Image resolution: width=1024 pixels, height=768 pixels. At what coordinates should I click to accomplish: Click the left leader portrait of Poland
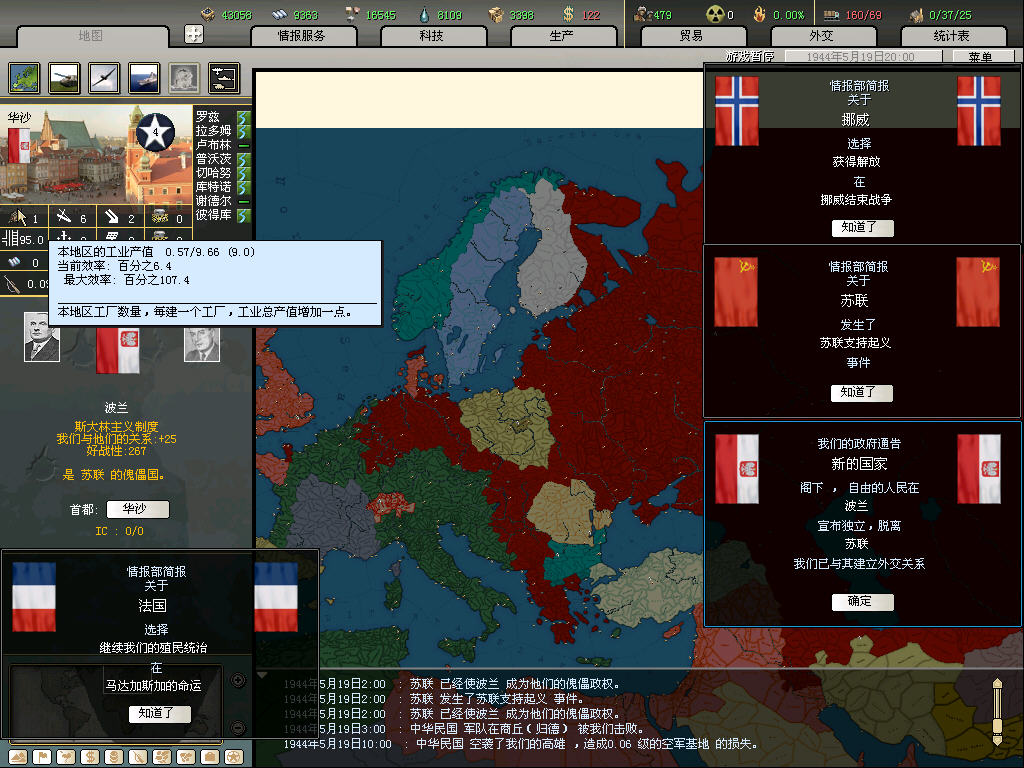click(x=42, y=337)
